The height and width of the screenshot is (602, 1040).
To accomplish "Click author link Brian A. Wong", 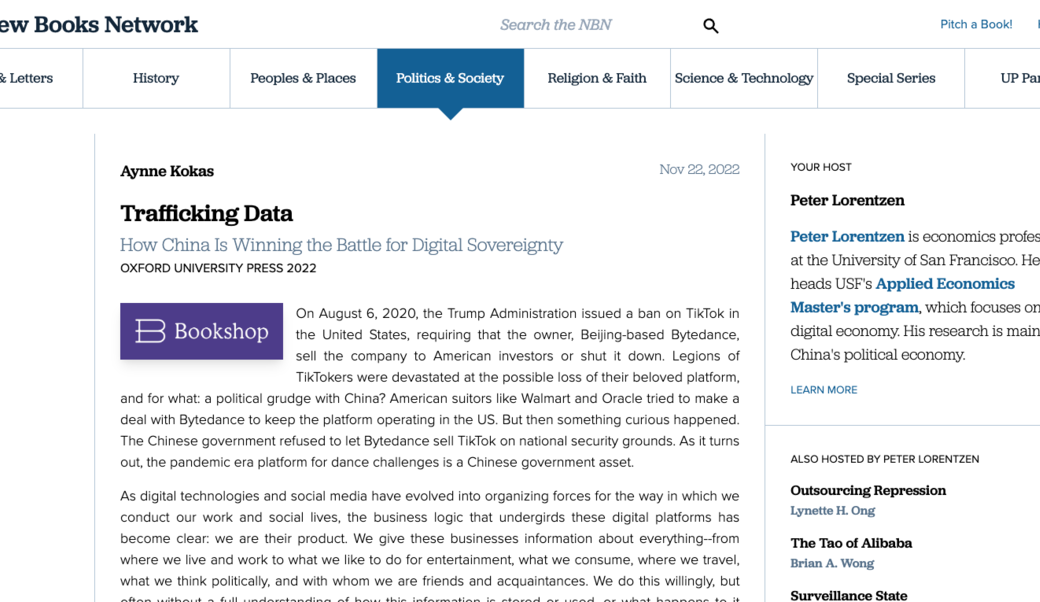I will coord(832,563).
